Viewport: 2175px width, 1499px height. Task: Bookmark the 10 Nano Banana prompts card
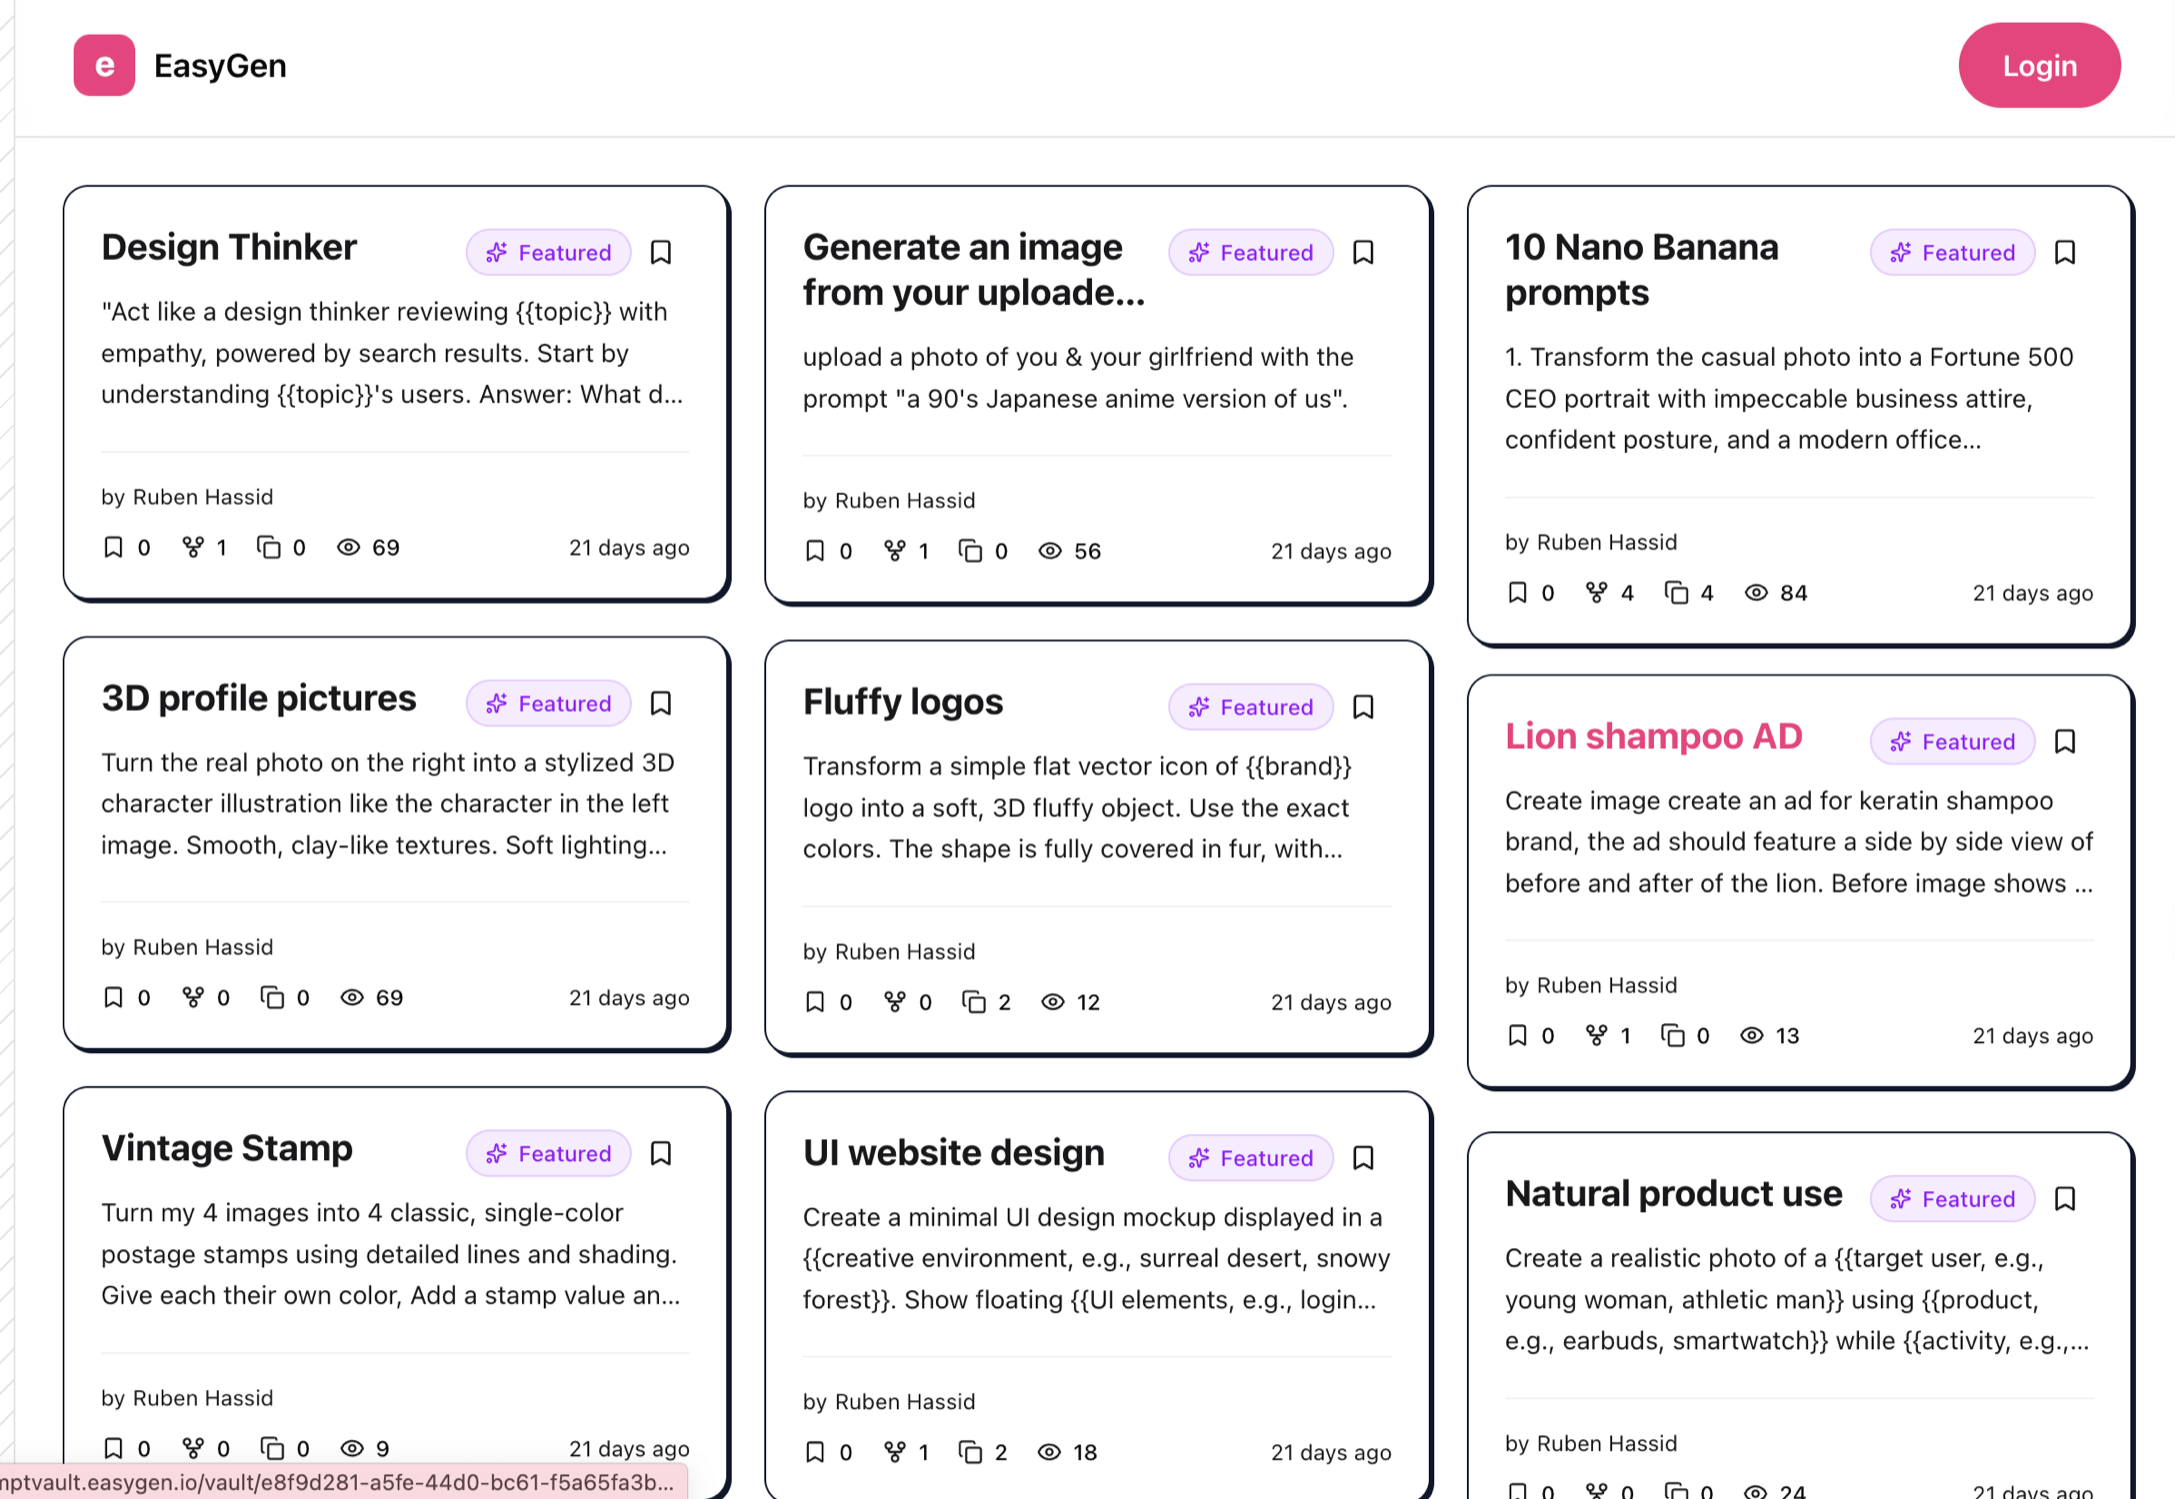(2065, 252)
